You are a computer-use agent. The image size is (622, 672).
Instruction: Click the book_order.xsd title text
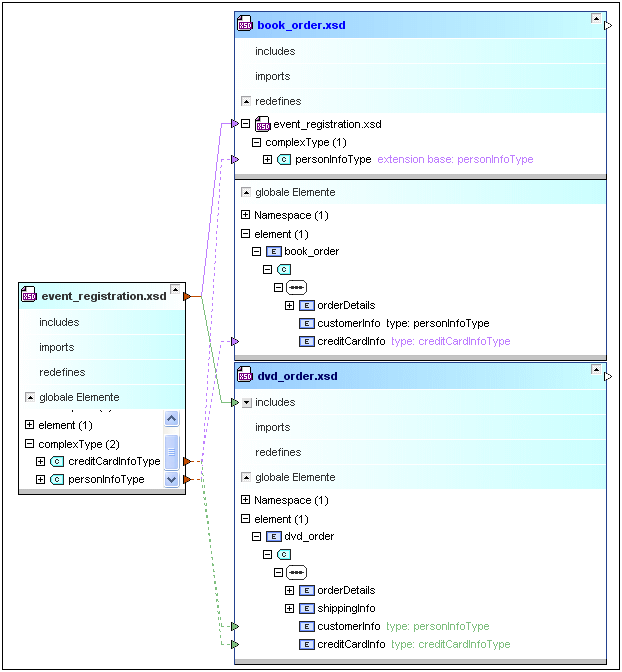(301, 25)
